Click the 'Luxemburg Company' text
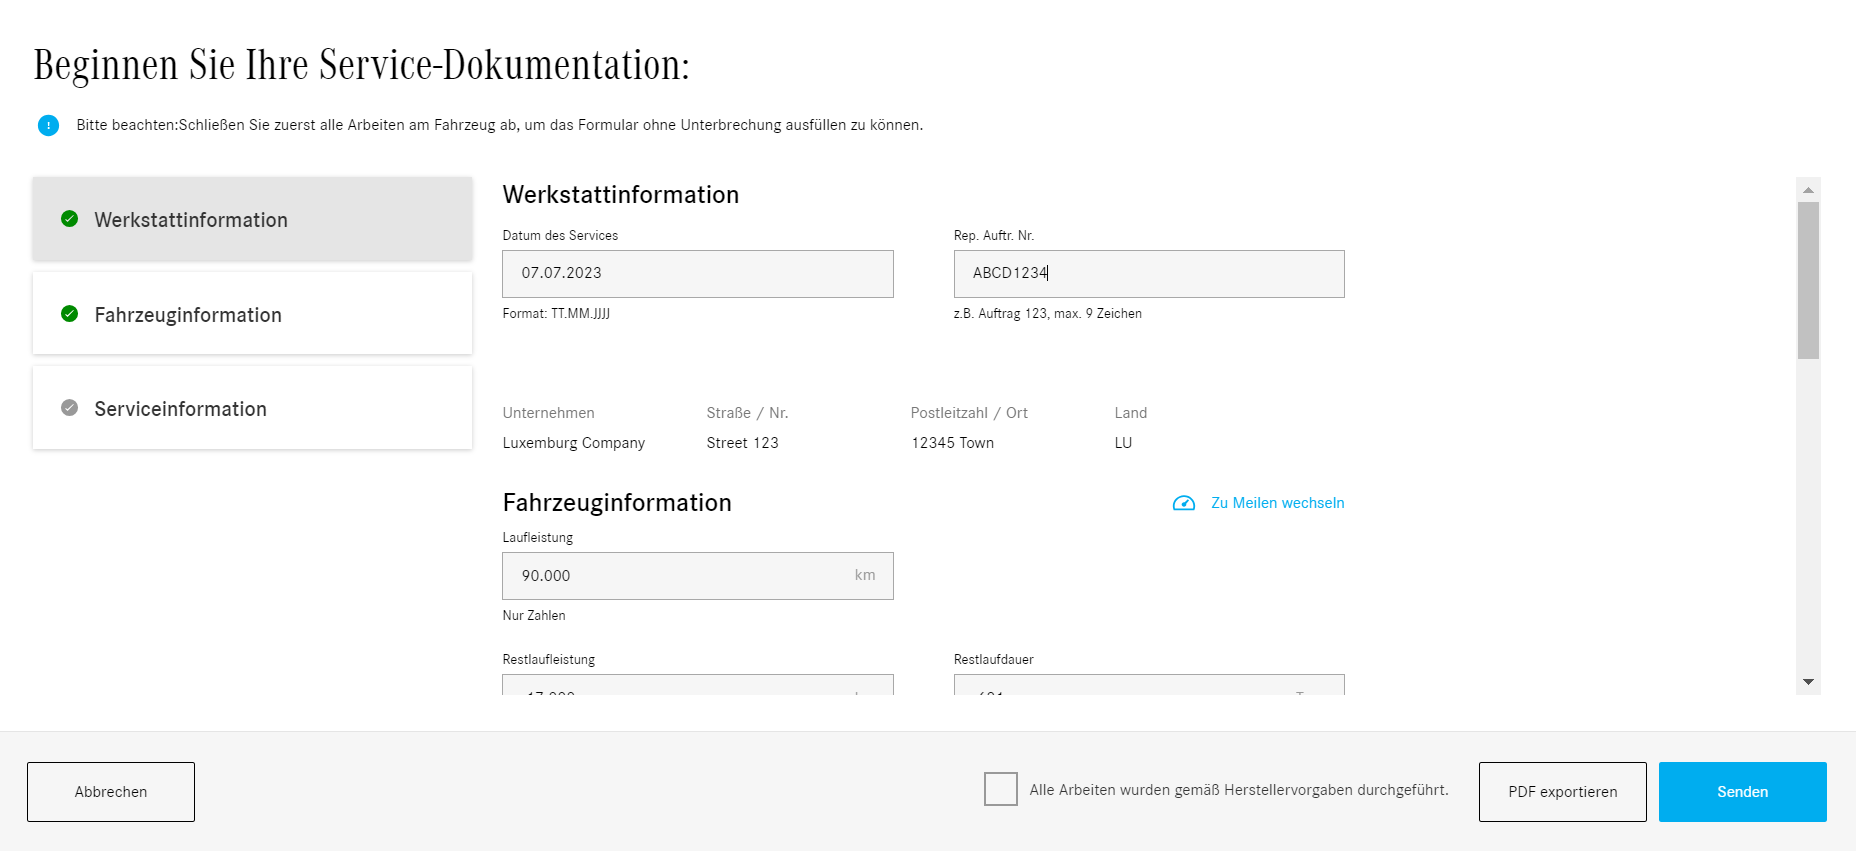This screenshot has height=851, width=1856. [x=573, y=443]
